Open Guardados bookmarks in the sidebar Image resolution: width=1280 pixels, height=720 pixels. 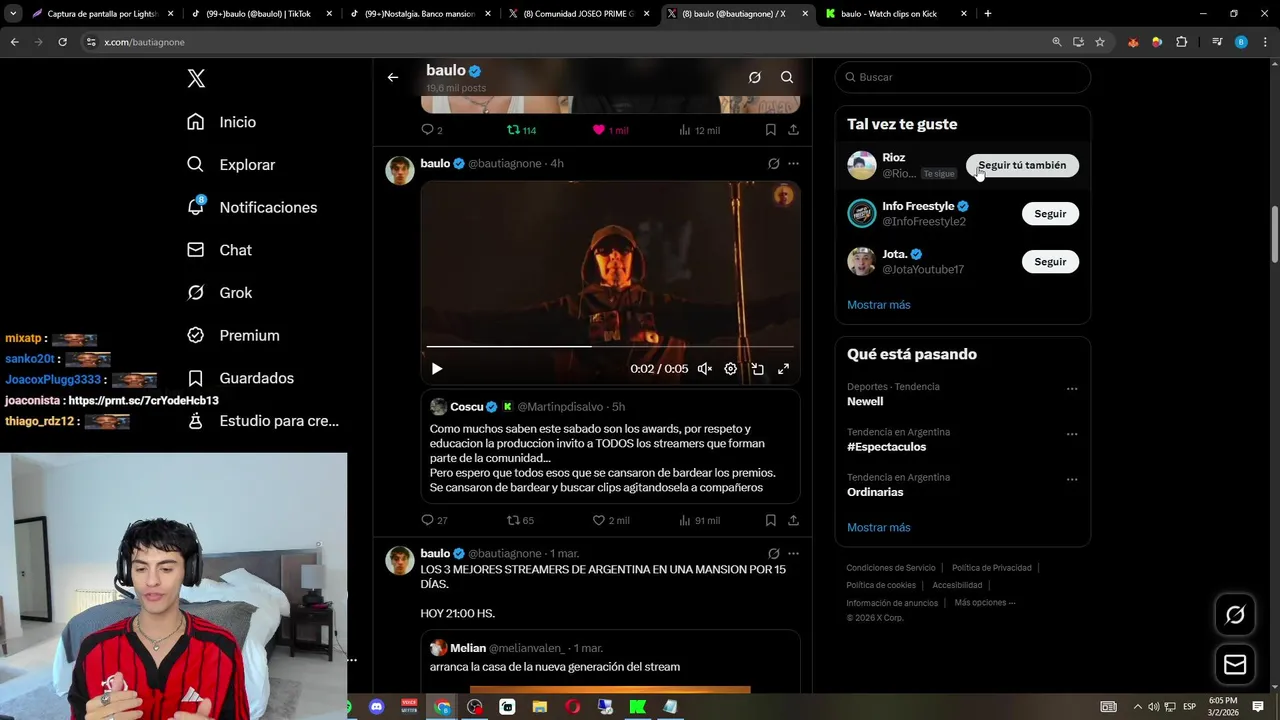coord(240,378)
